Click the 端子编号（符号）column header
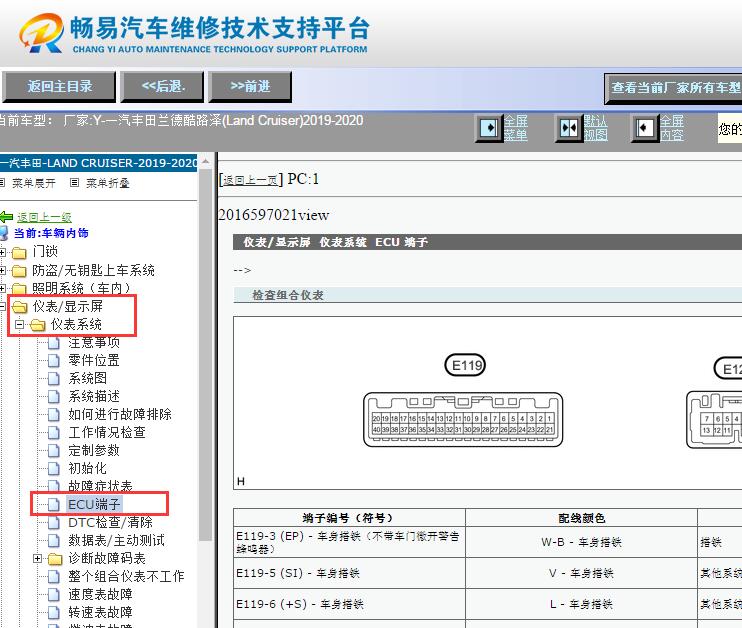The width and height of the screenshot is (742, 628). (x=349, y=518)
